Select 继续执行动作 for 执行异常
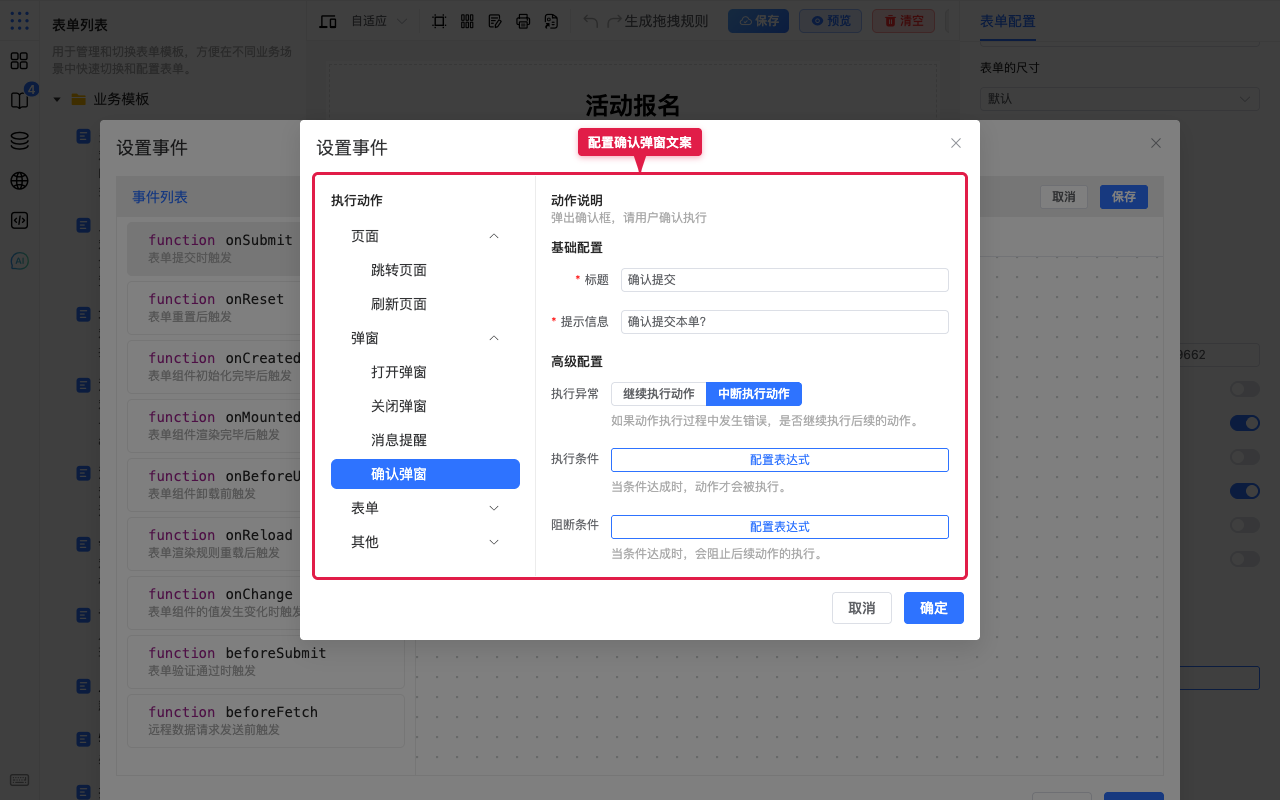 (659, 394)
